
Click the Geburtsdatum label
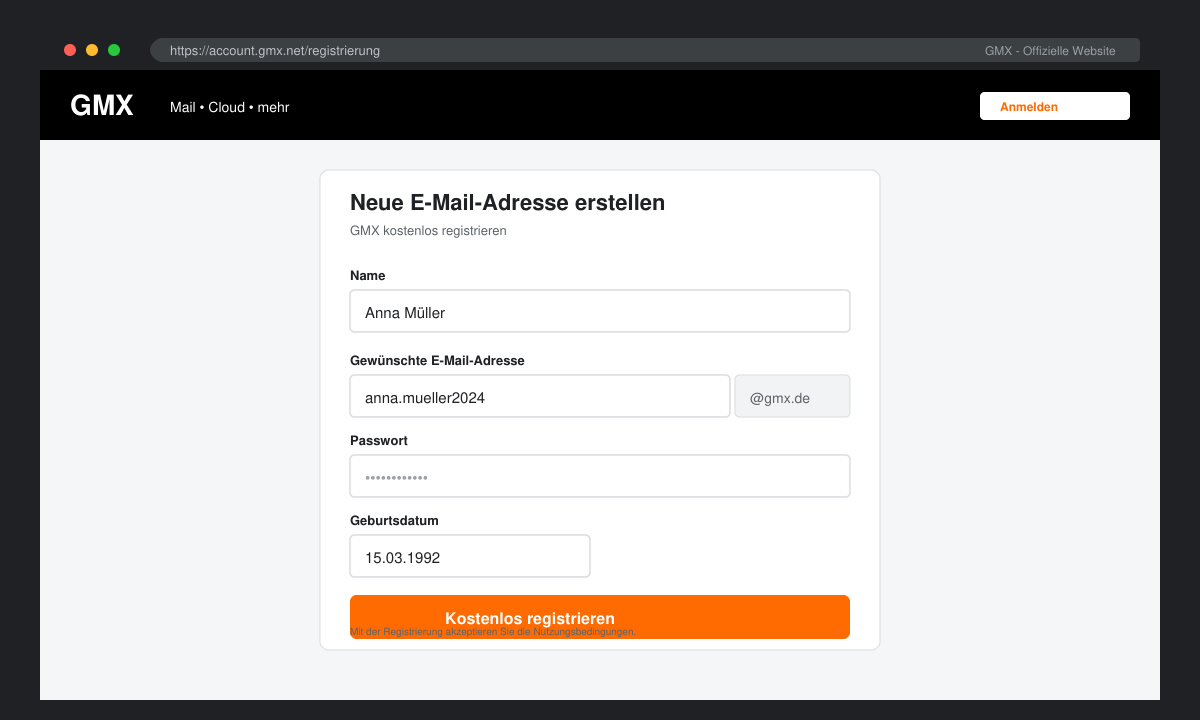click(x=394, y=520)
